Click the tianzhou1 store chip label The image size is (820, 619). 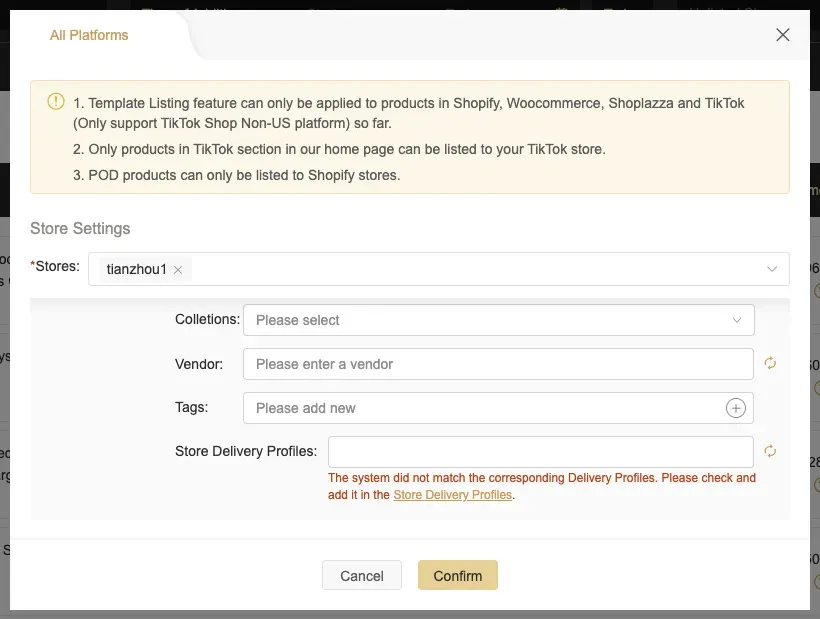tap(136, 270)
